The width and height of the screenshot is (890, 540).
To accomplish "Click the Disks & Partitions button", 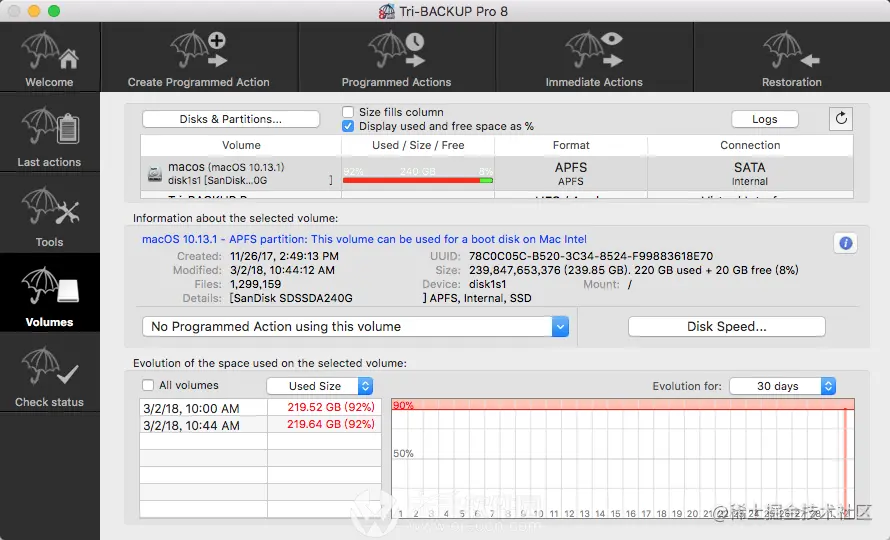I will click(x=230, y=119).
